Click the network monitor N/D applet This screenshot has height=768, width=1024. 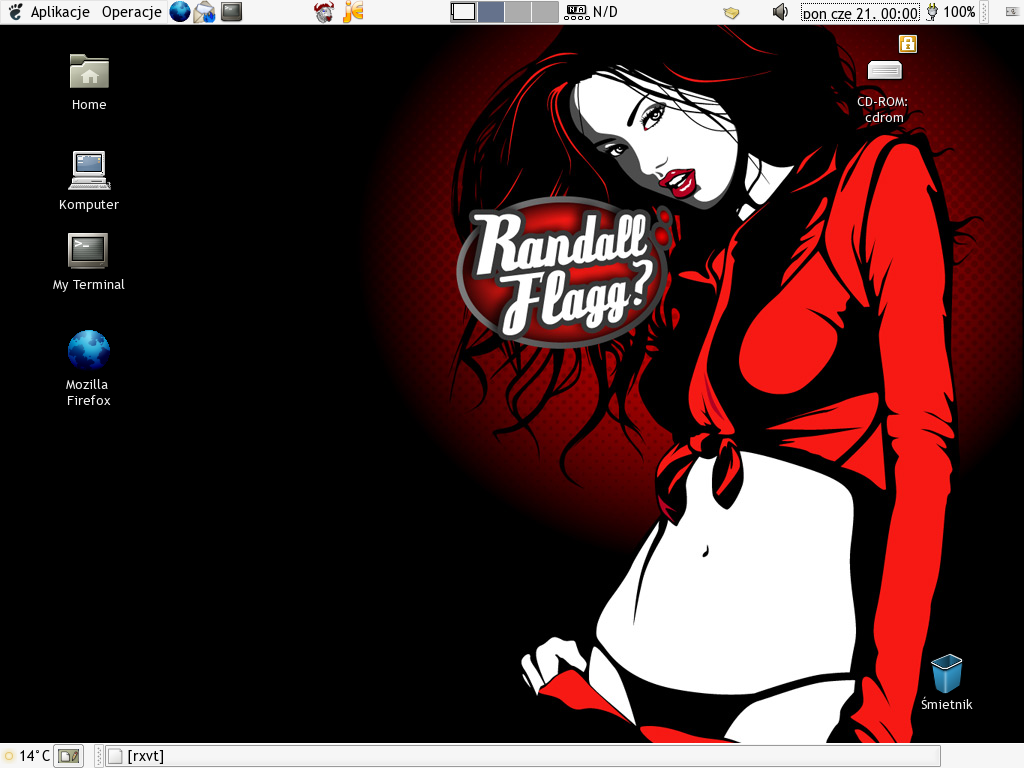coord(590,12)
